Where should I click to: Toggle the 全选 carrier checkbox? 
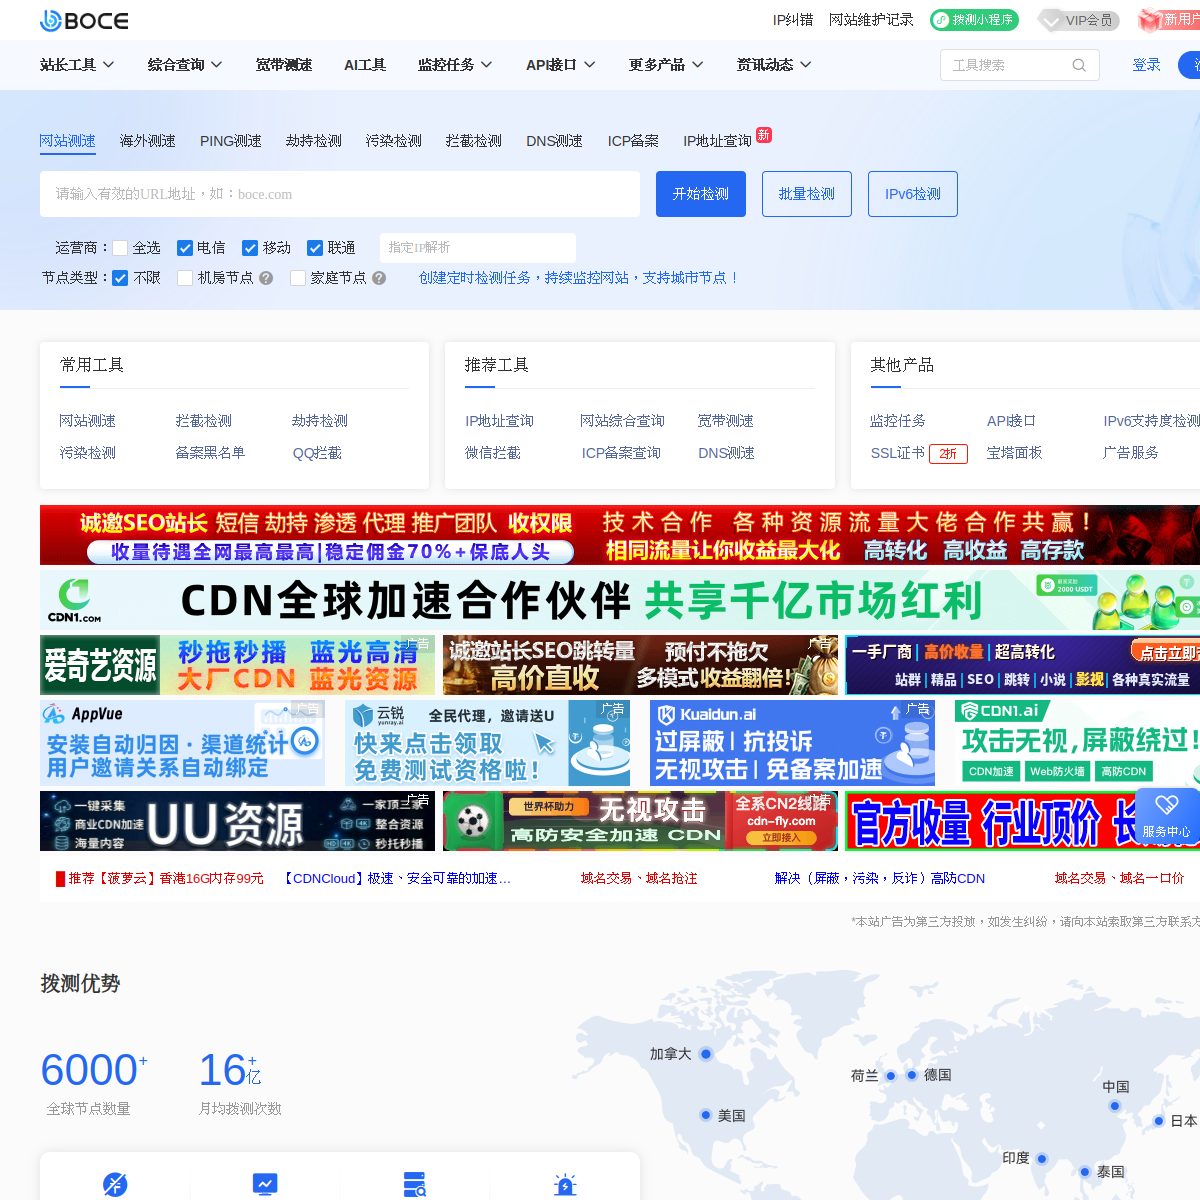point(120,248)
